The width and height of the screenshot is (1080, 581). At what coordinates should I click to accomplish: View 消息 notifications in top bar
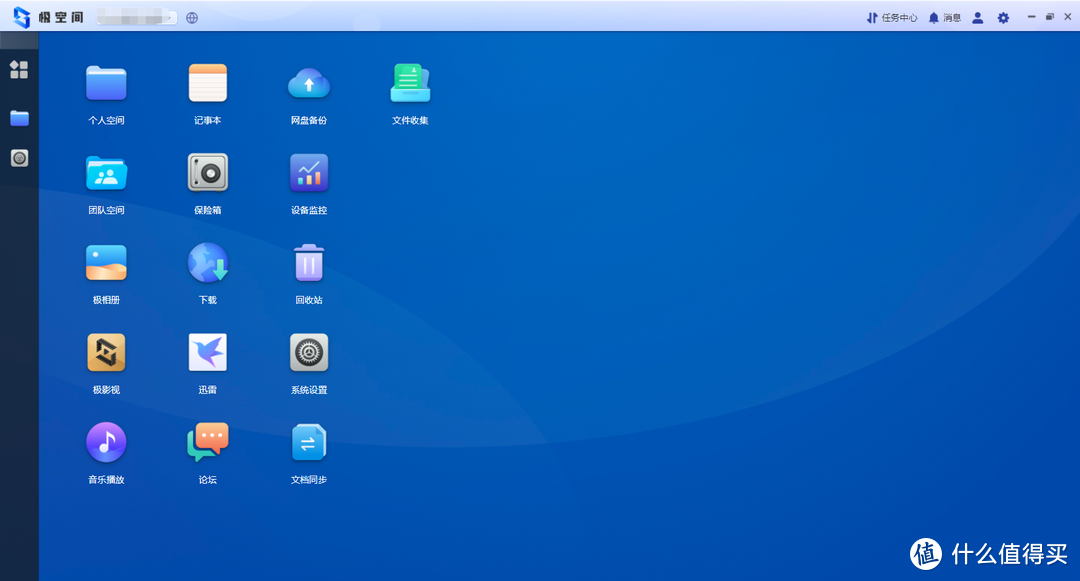tap(945, 18)
